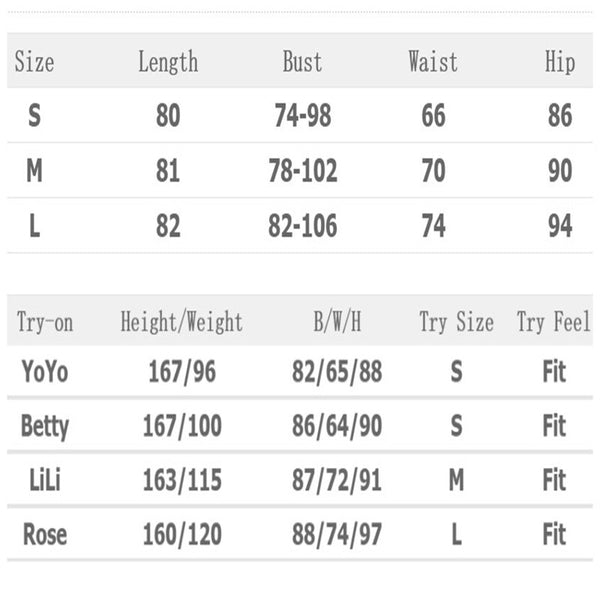Click the Size column header
This screenshot has width=600, height=600.
tap(33, 62)
